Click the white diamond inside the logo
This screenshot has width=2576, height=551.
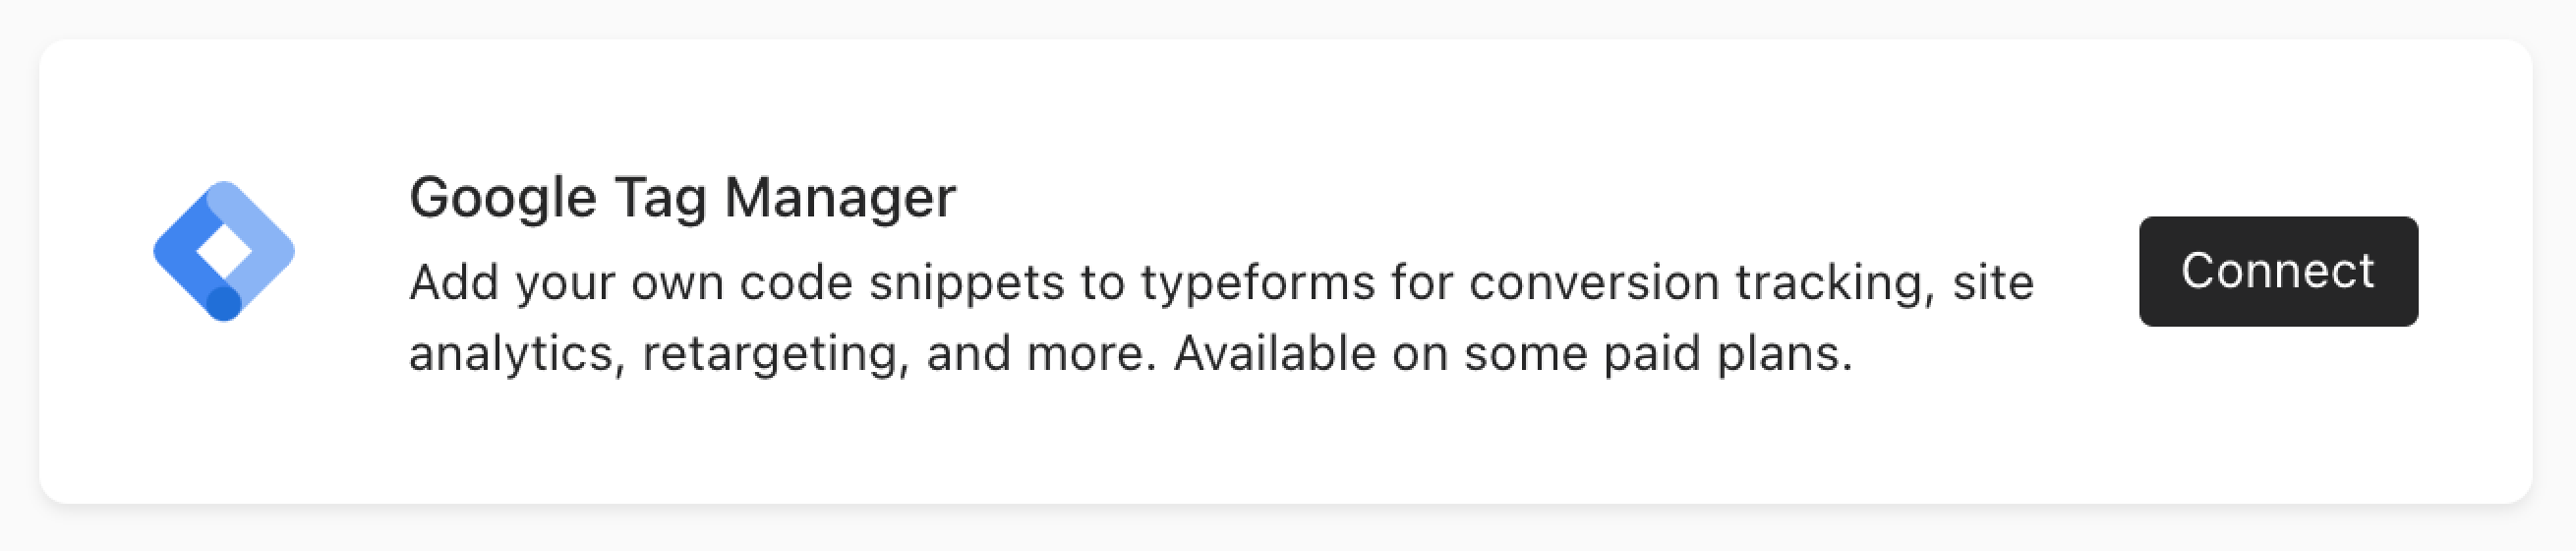(224, 251)
